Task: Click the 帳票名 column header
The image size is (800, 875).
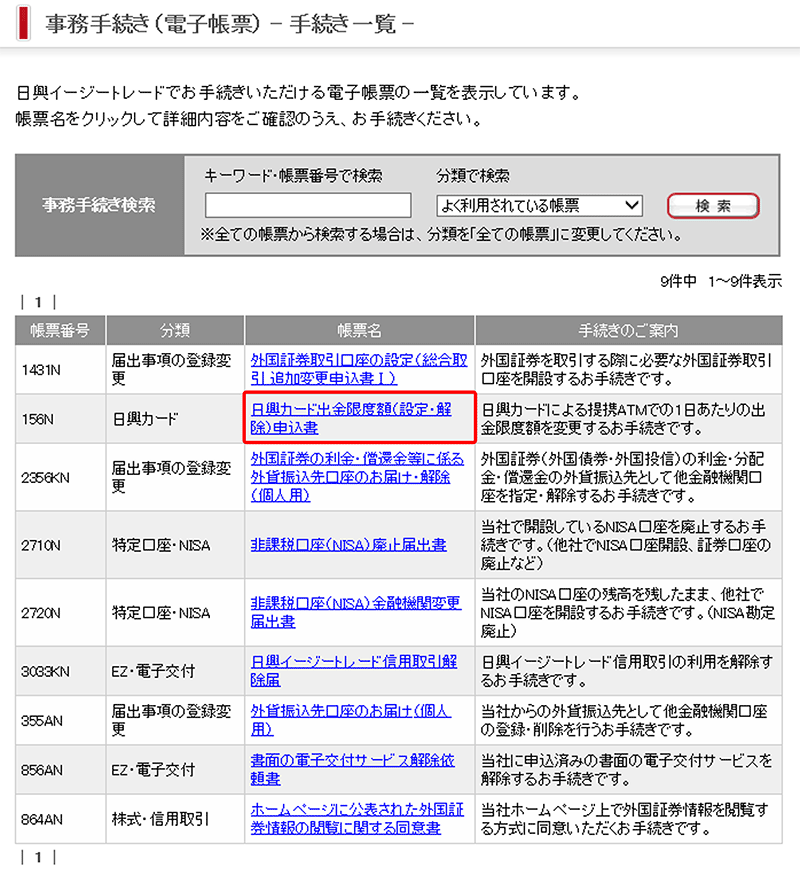Action: 359,330
